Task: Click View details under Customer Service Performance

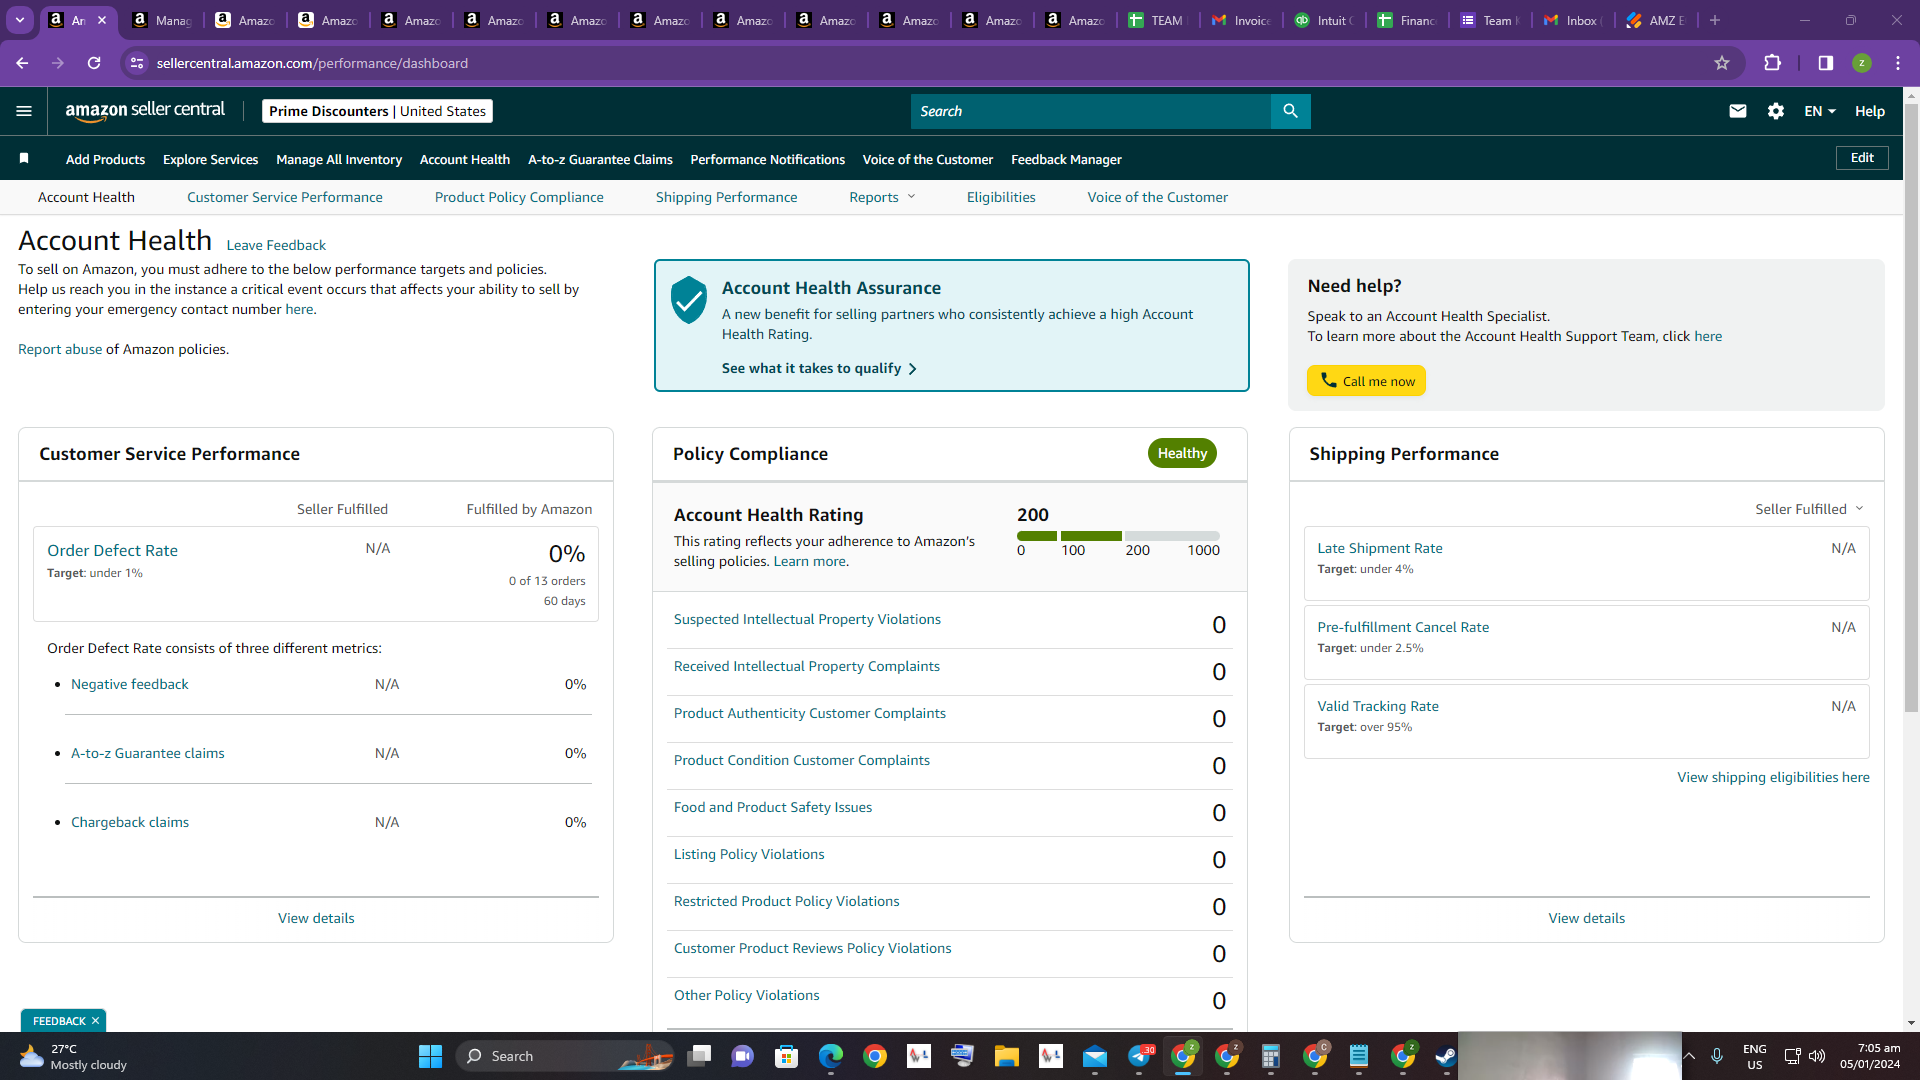Action: pyautogui.click(x=316, y=918)
